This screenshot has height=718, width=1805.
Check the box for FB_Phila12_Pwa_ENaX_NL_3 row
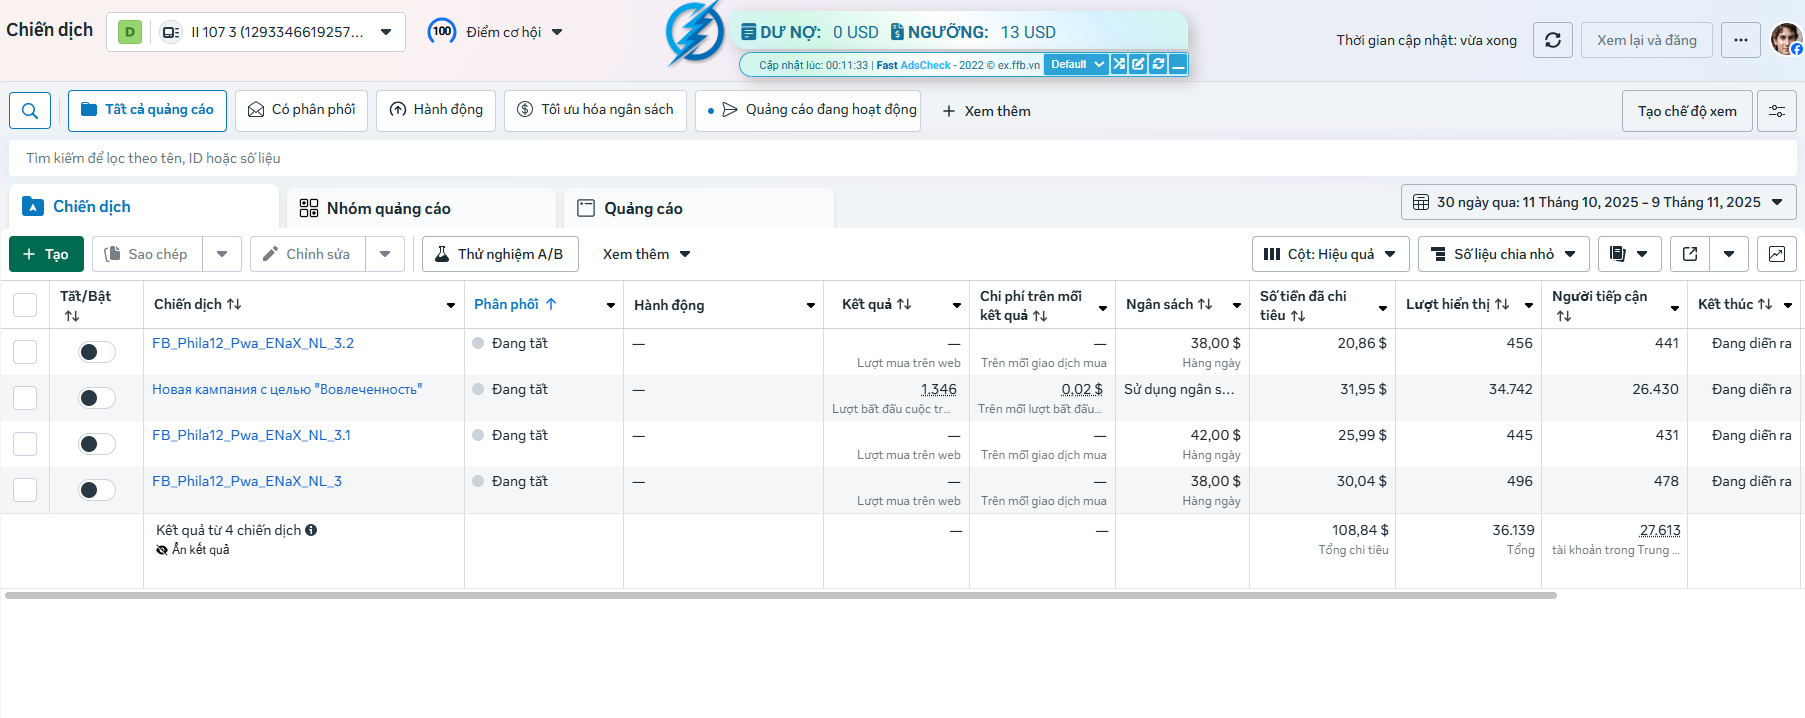click(x=25, y=490)
